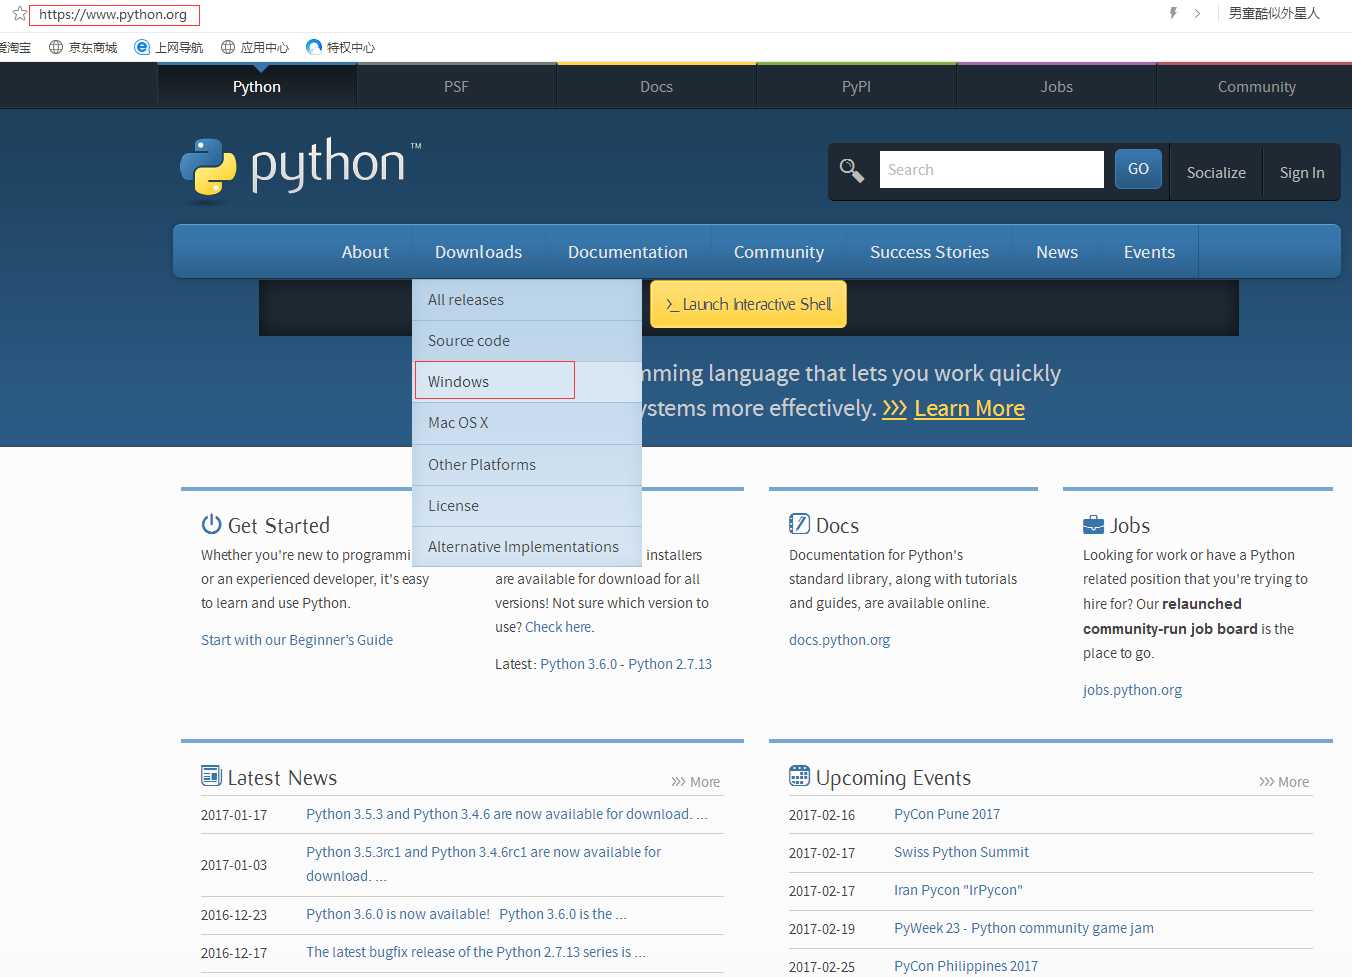
Task: Switch to the Jobs top tab
Action: pos(1056,87)
